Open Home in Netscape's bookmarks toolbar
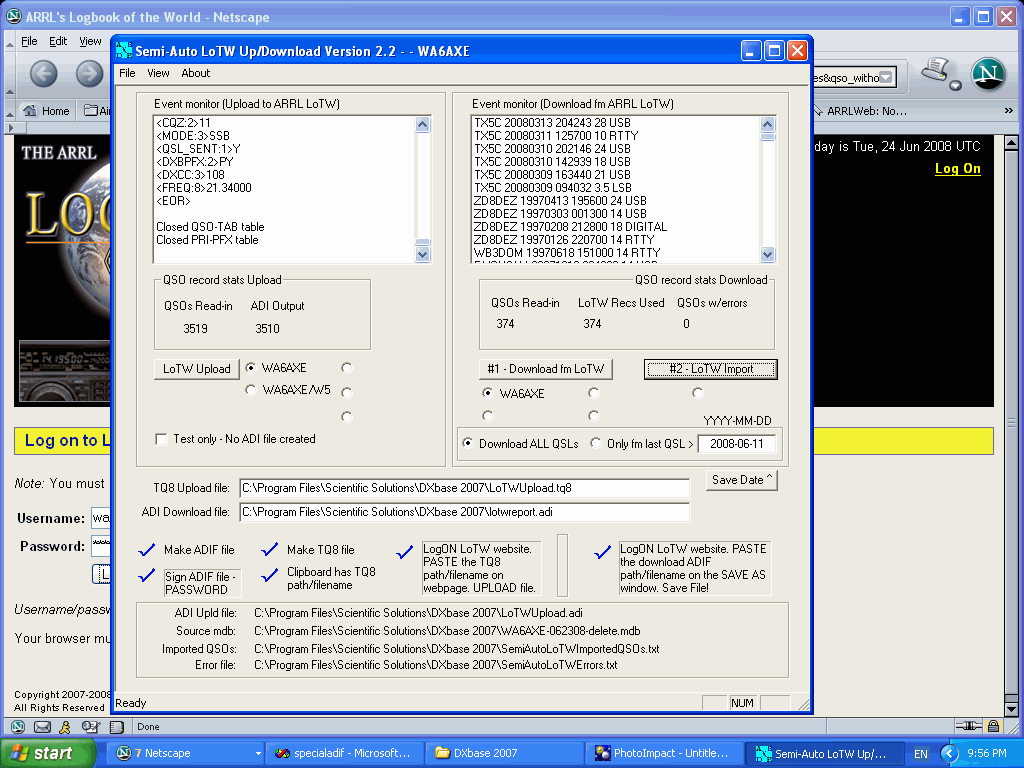 (x=46, y=111)
